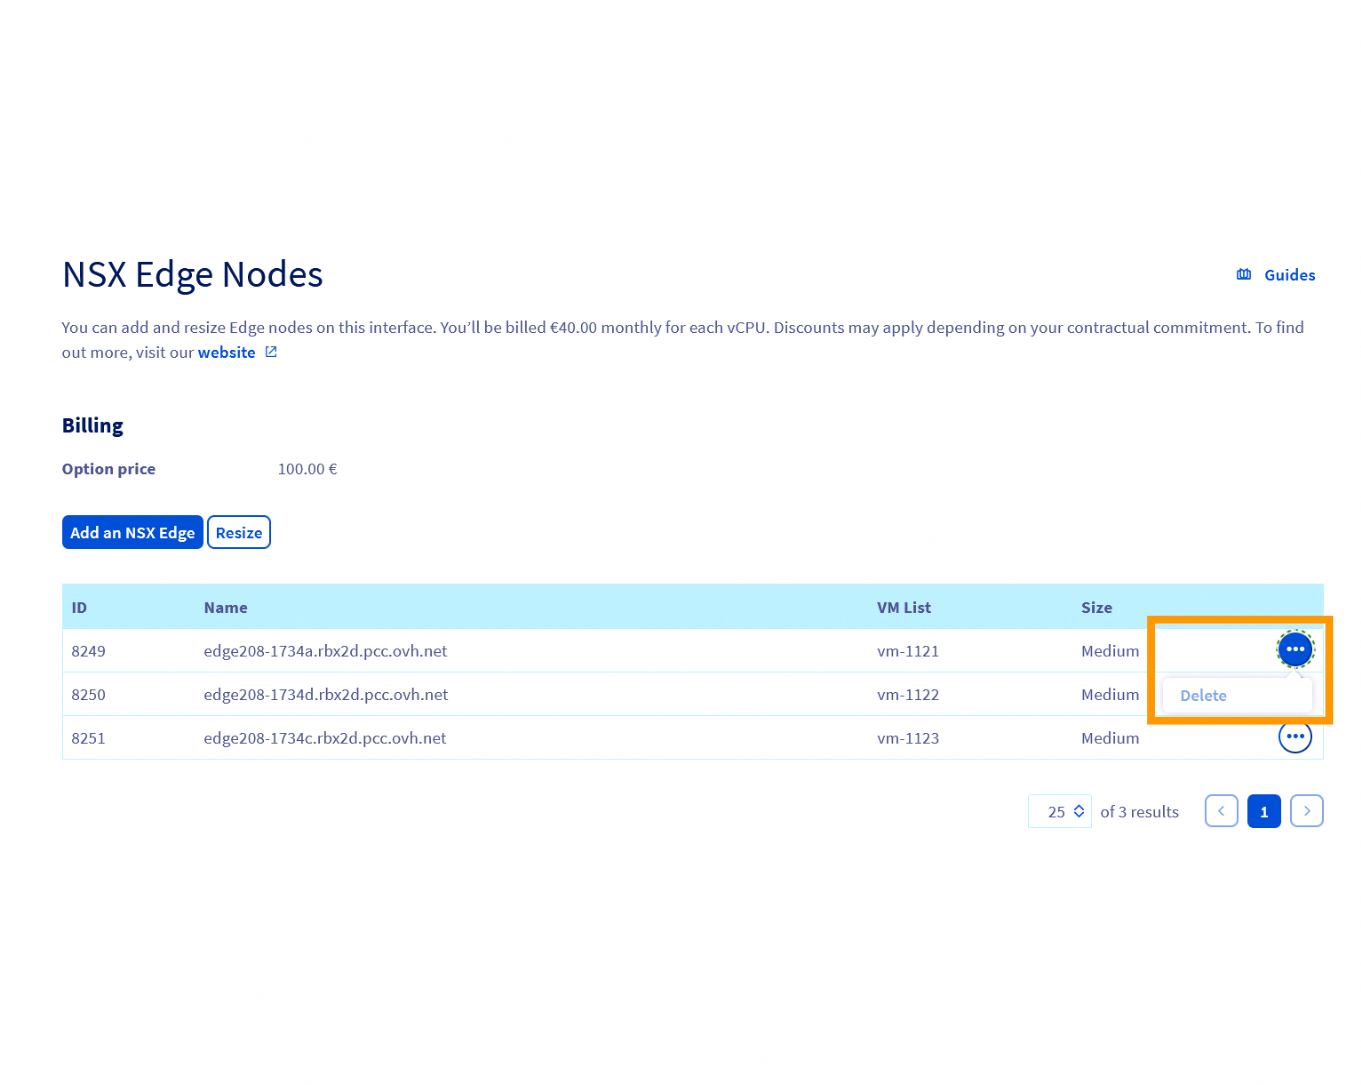Open the actions ellipsis menu for edge node 8251

tap(1295, 737)
